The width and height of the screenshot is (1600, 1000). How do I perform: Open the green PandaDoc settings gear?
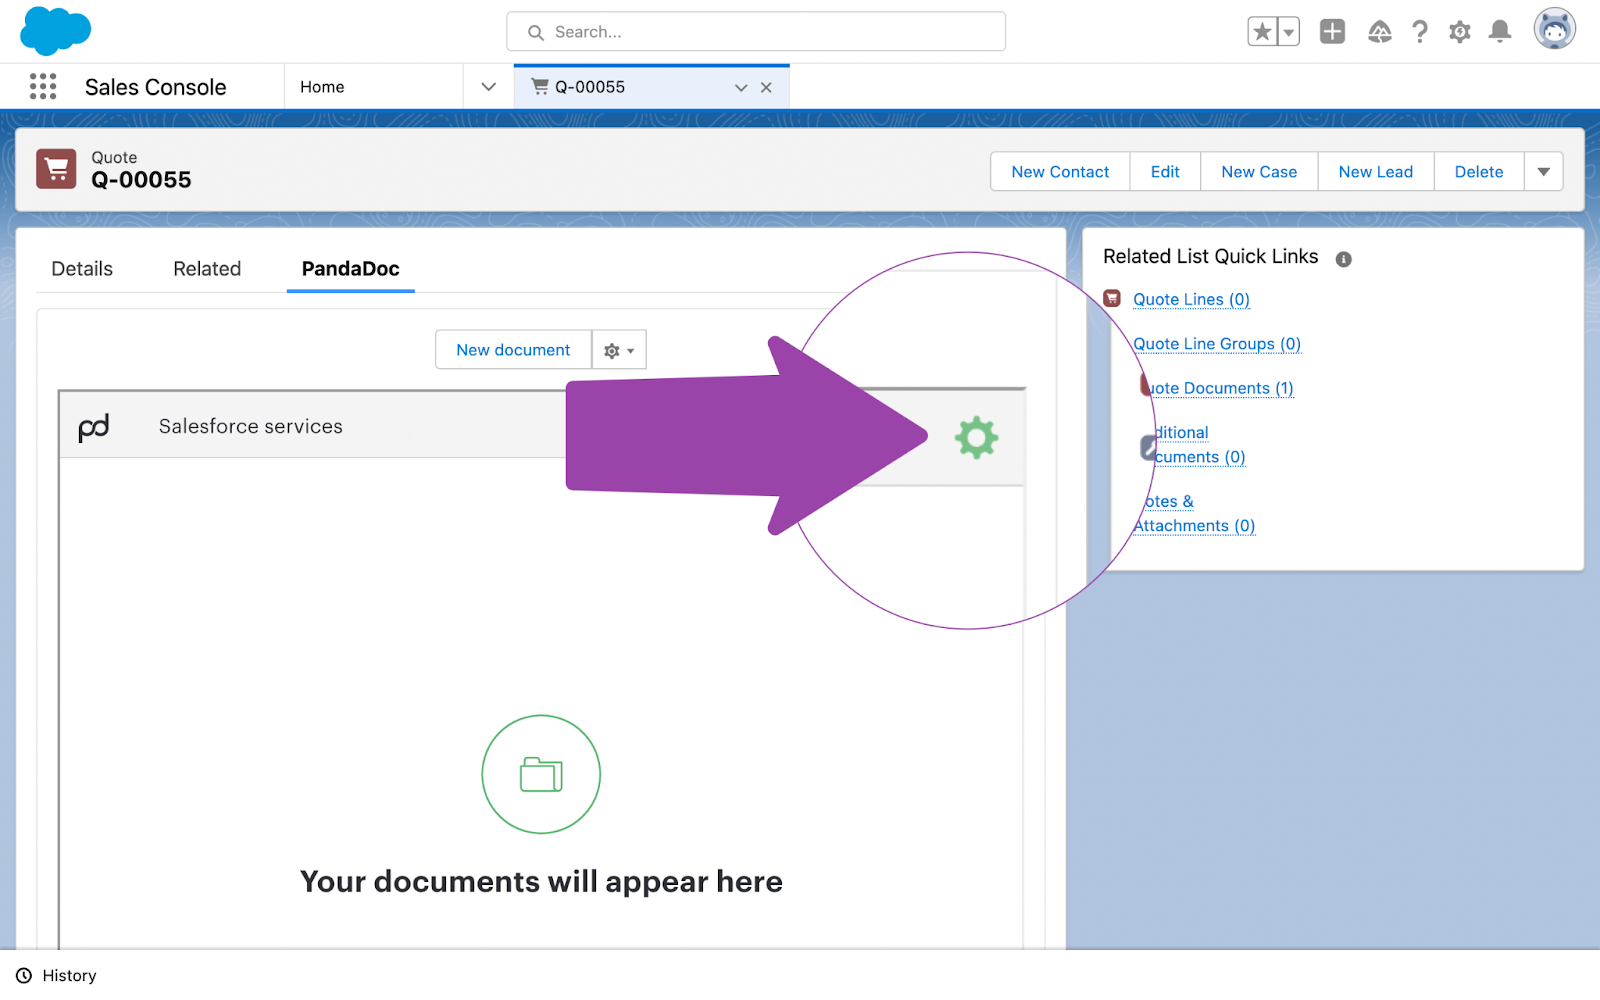pos(976,438)
